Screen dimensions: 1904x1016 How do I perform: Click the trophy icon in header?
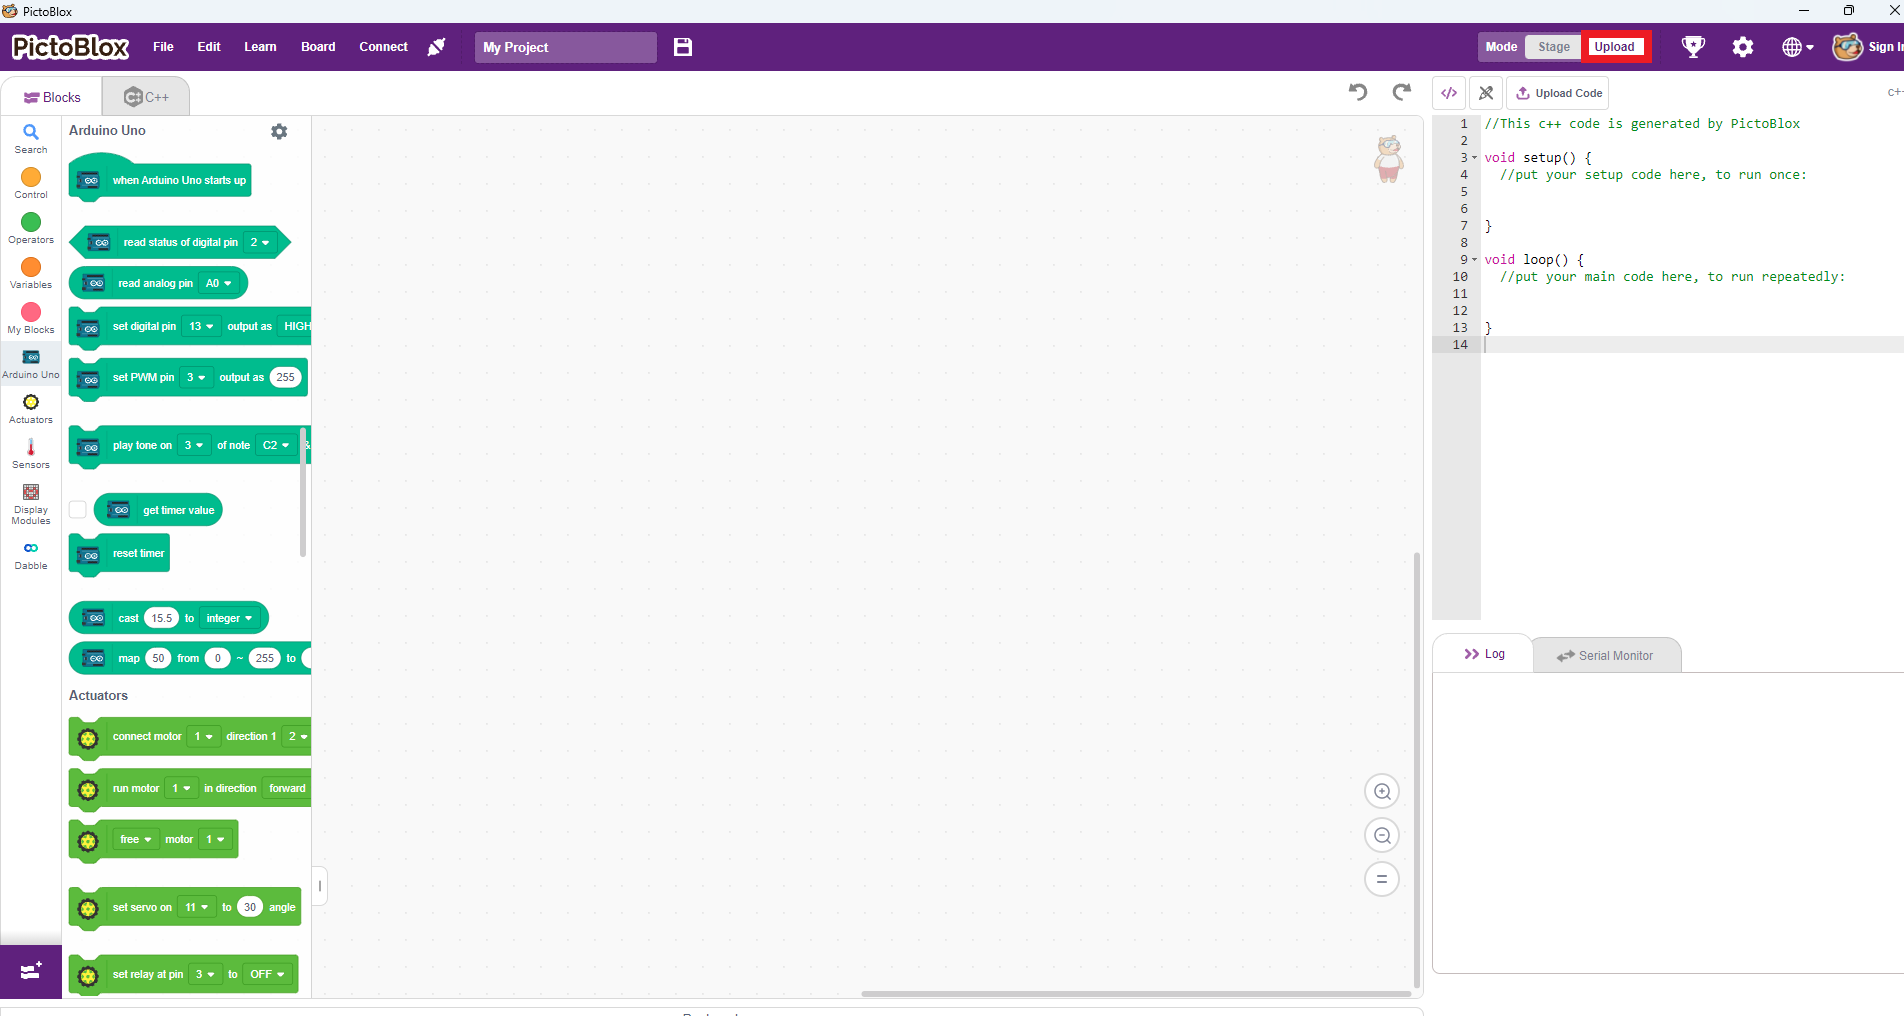pyautogui.click(x=1693, y=47)
